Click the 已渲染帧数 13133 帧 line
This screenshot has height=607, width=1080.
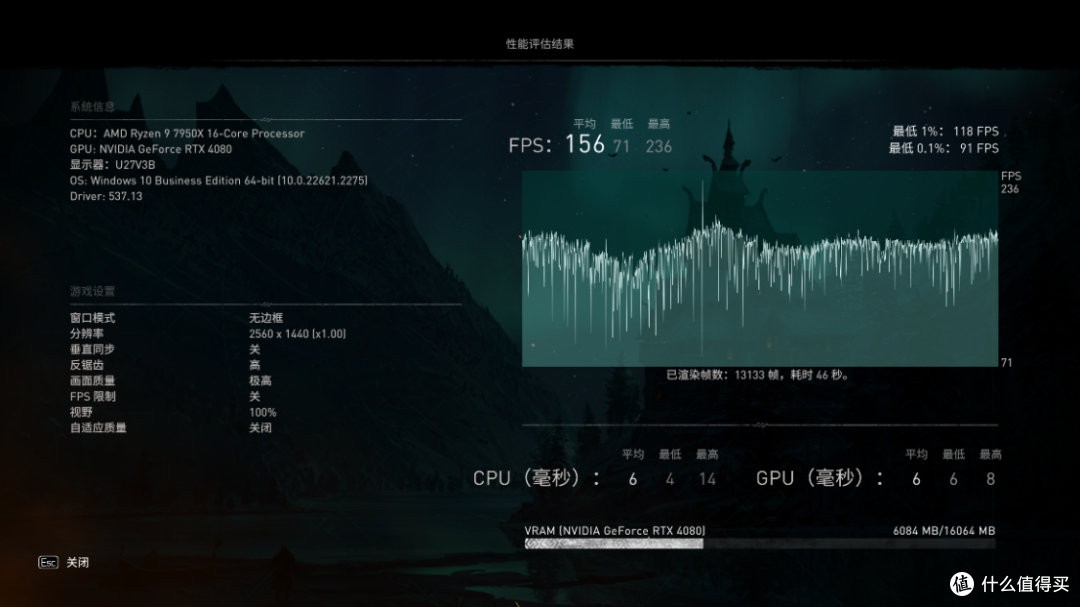tap(758, 375)
